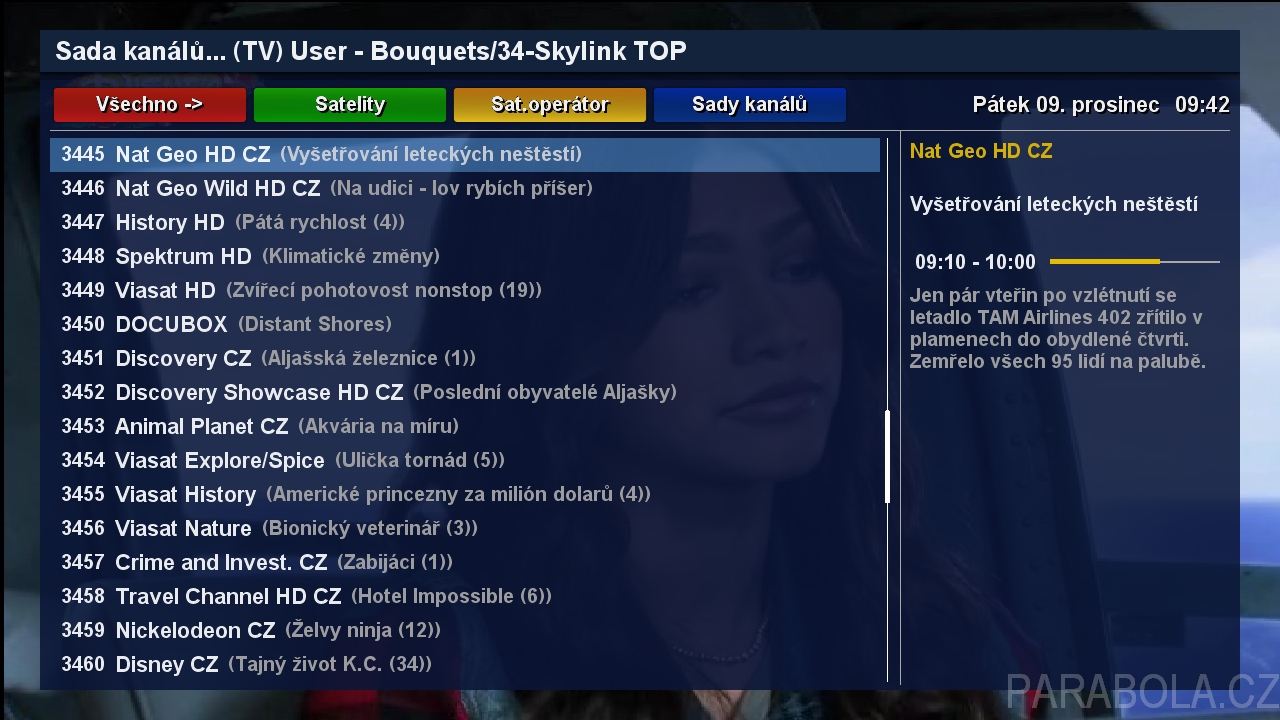
Task: Choose Discovery Showcase HD CZ
Action: (x=465, y=392)
